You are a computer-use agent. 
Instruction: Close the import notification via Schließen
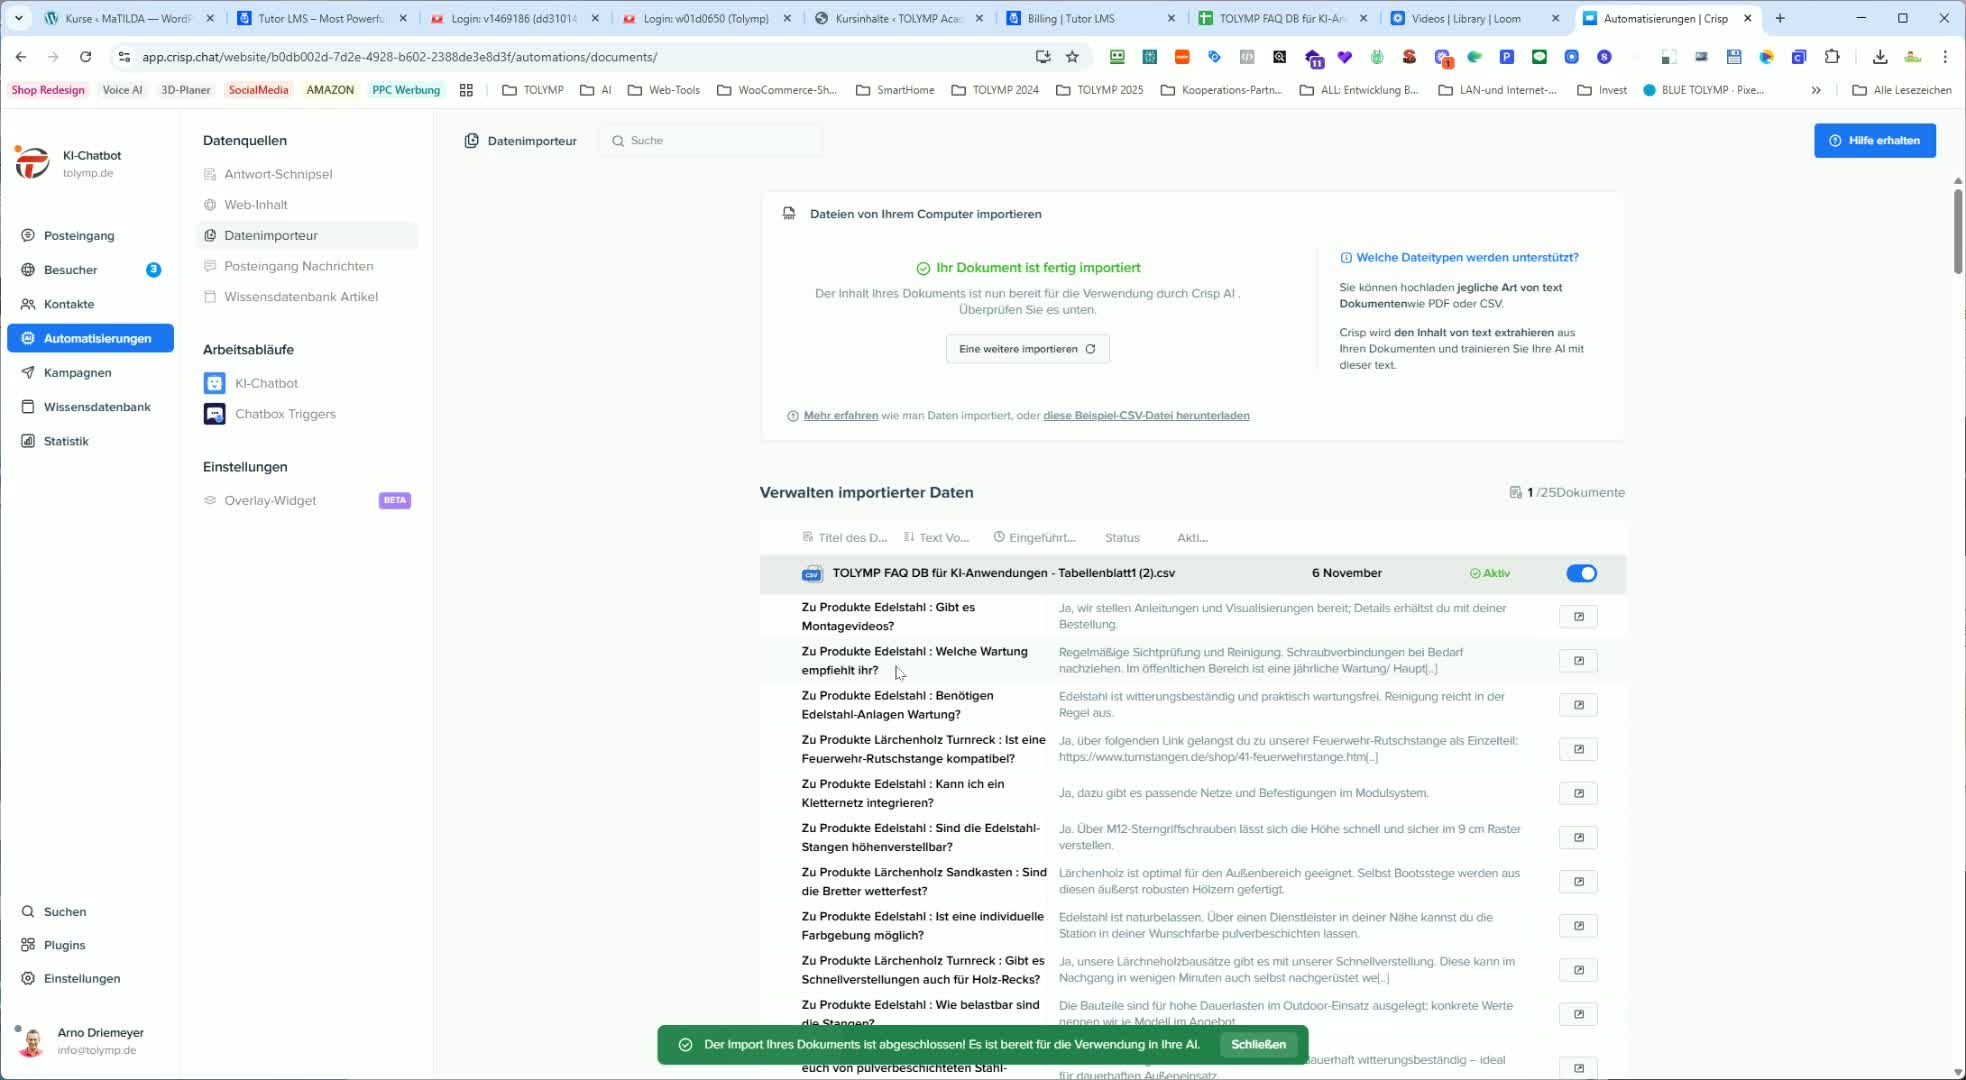point(1258,1044)
